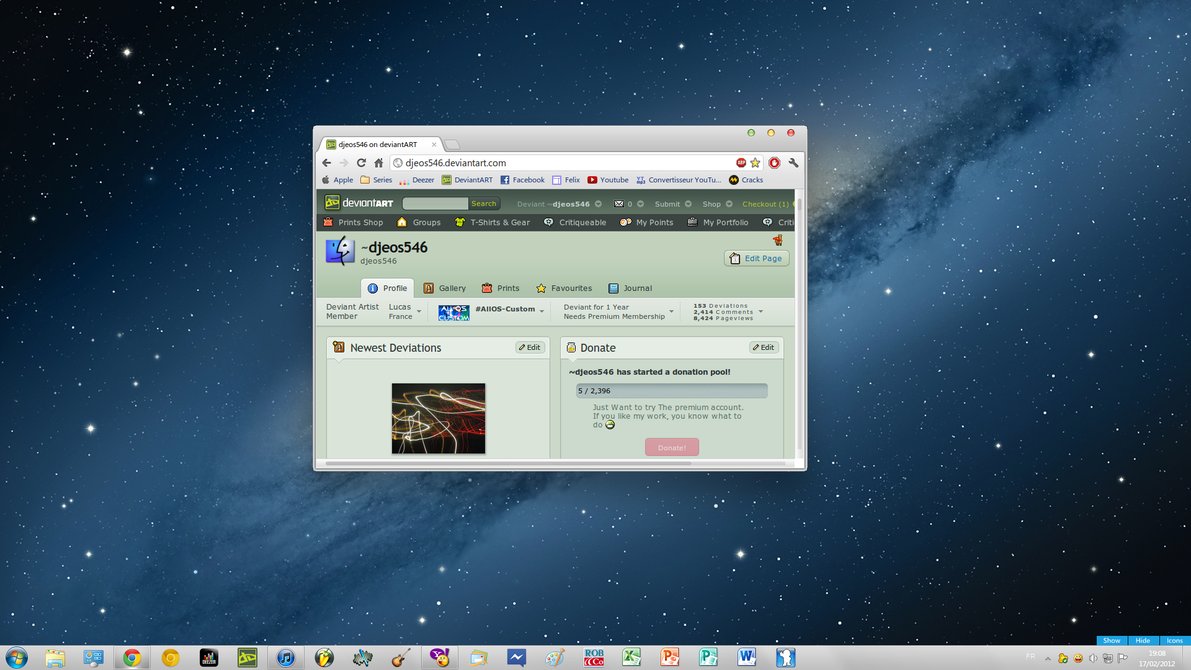Click the Finder avatar beside ~djeos546

pos(340,251)
